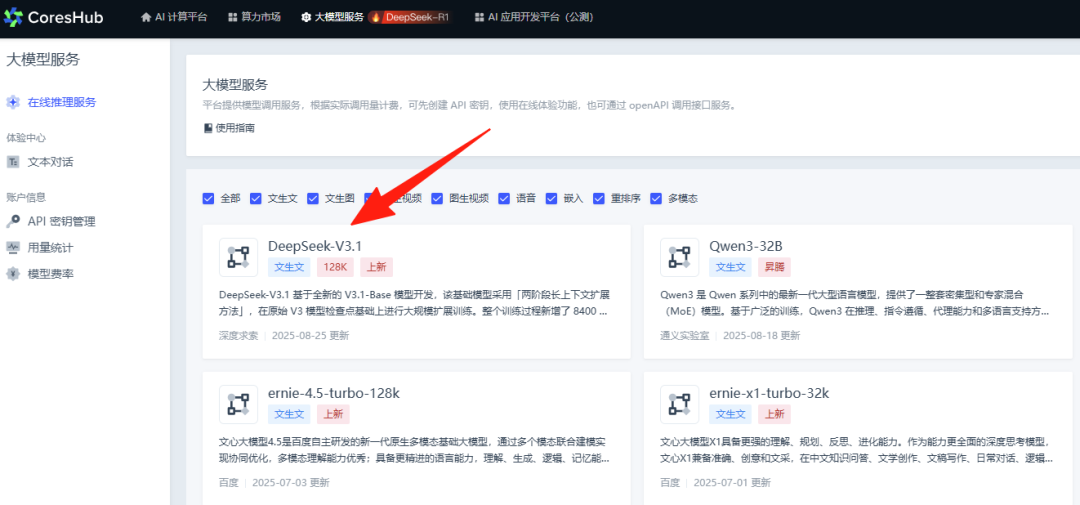Viewport: 1080px width, 505px height.
Task: Open the AI 应用开发平台 (公测) tab
Action: 534,17
